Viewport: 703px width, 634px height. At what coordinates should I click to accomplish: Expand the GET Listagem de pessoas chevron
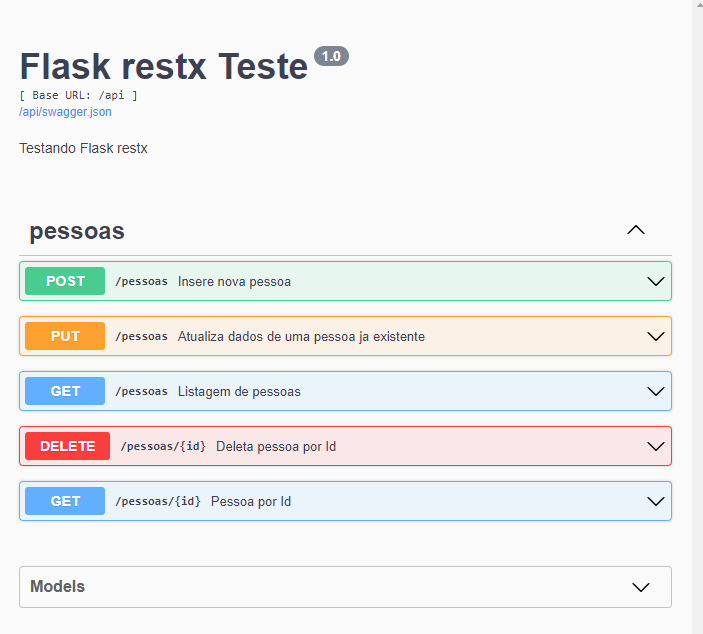(x=656, y=391)
